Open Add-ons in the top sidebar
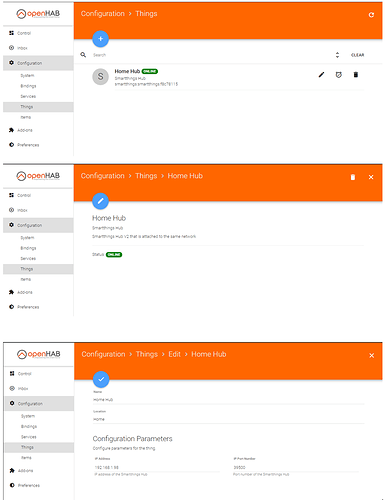 click(x=25, y=130)
